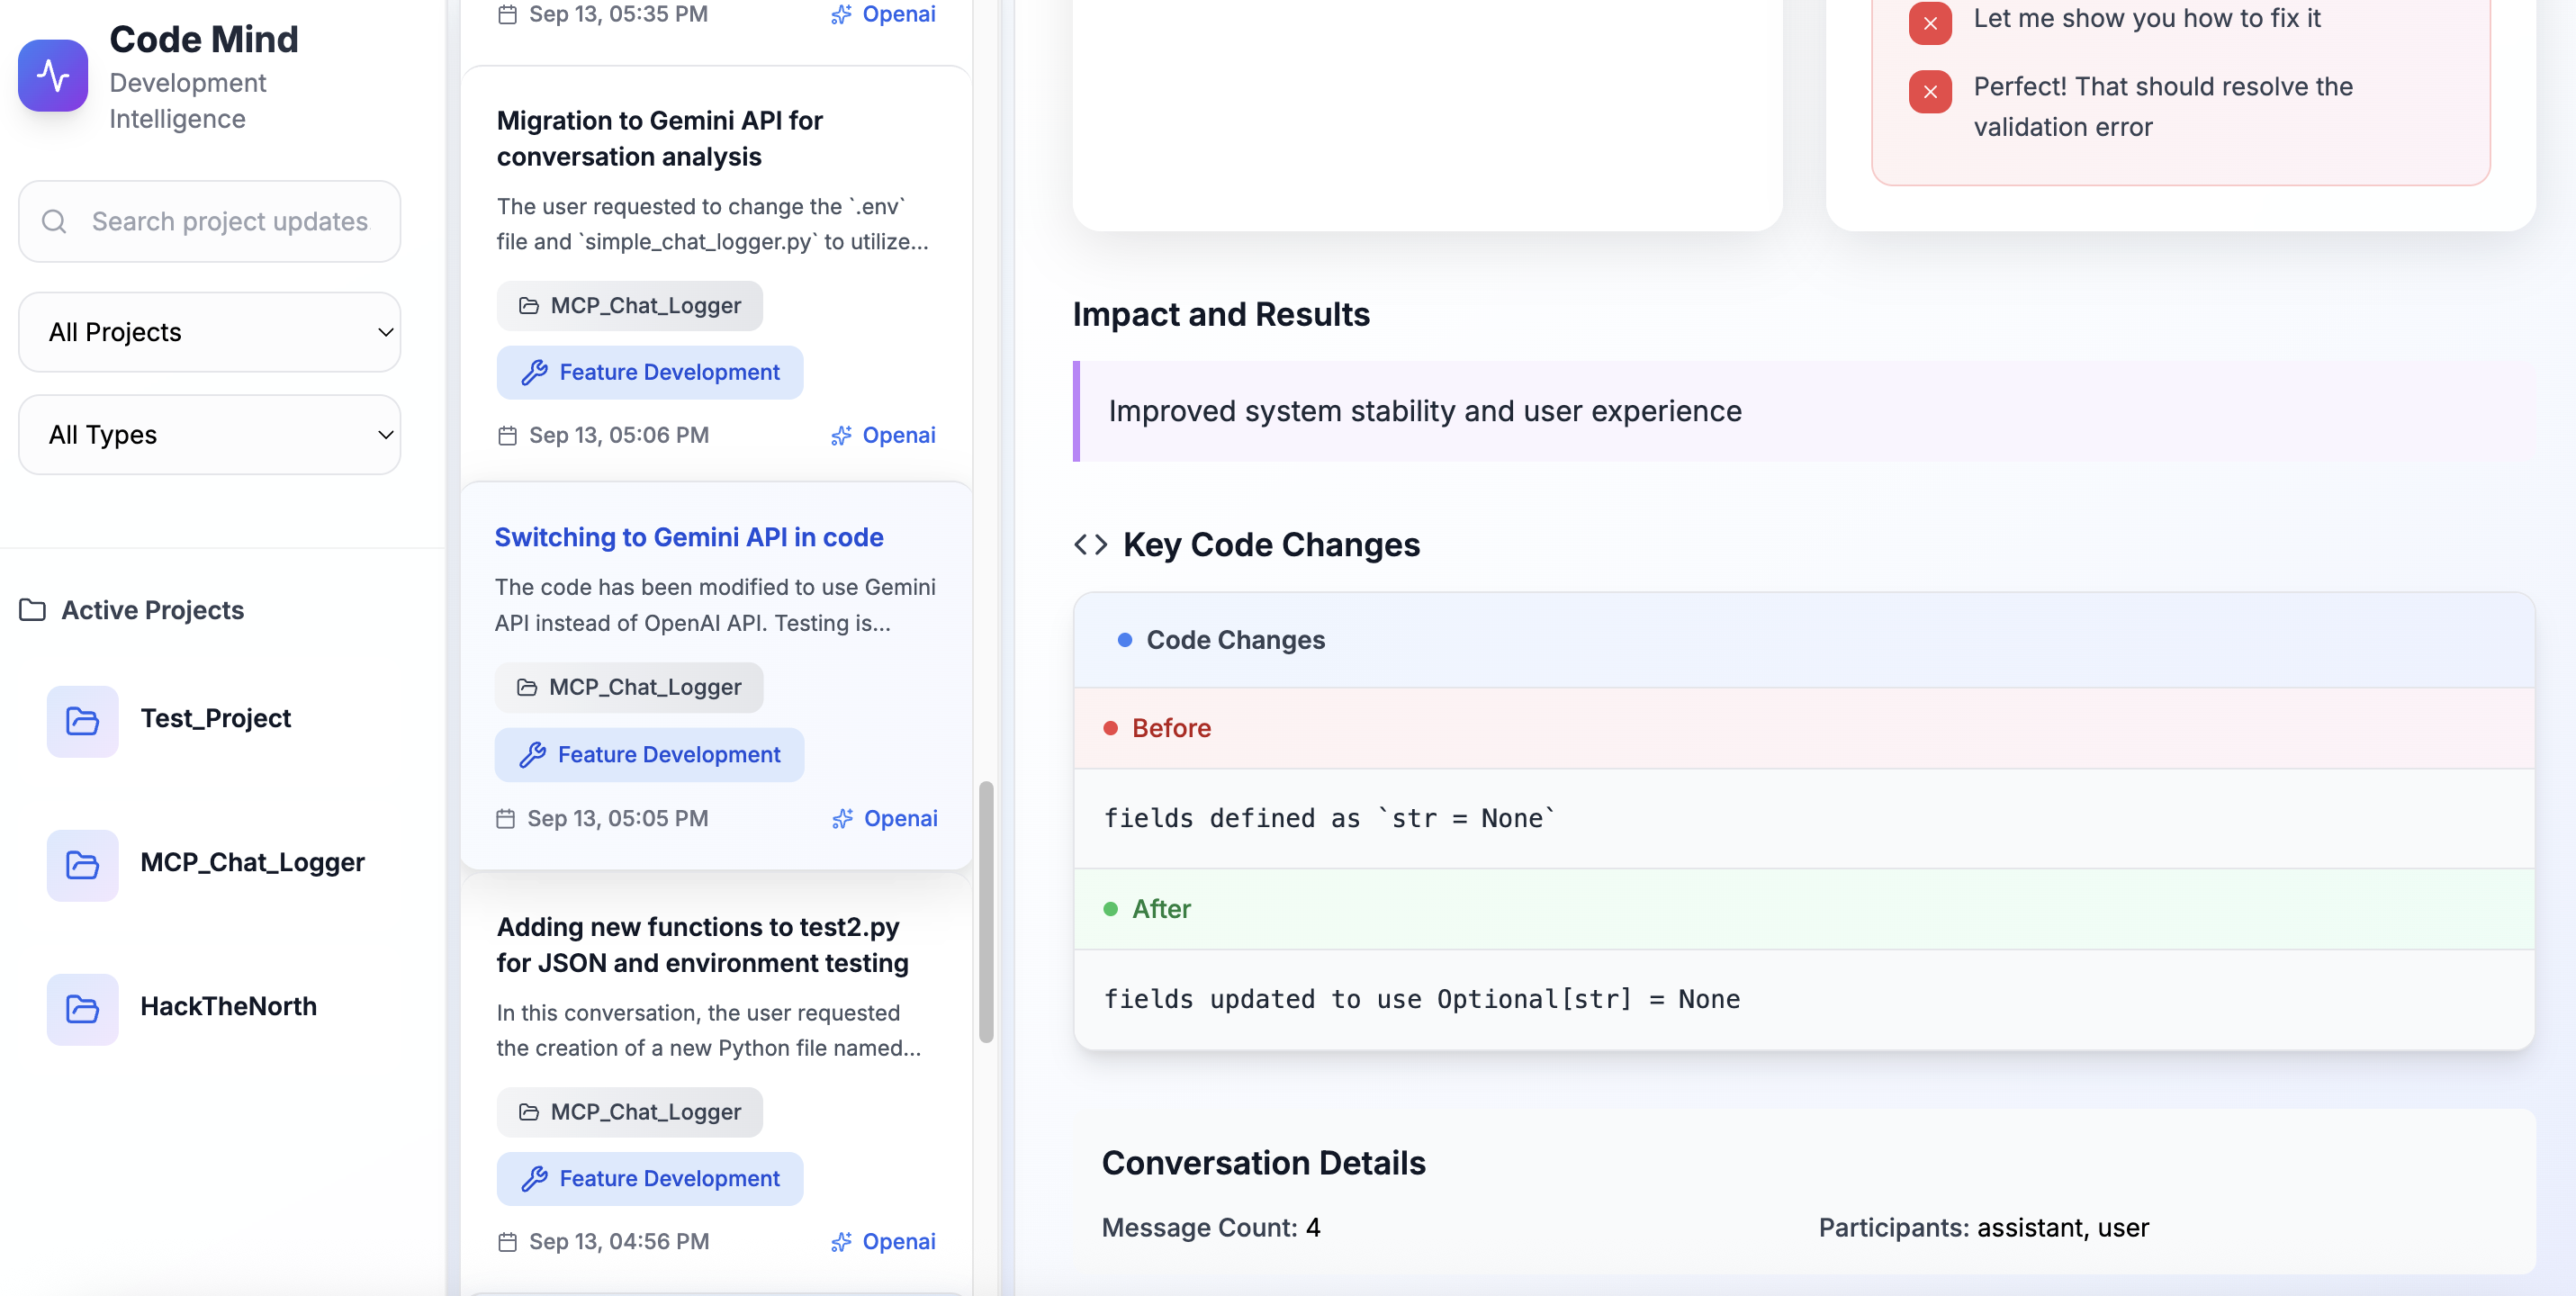Open the All Projects dropdown
The width and height of the screenshot is (2576, 1296).
coord(210,332)
